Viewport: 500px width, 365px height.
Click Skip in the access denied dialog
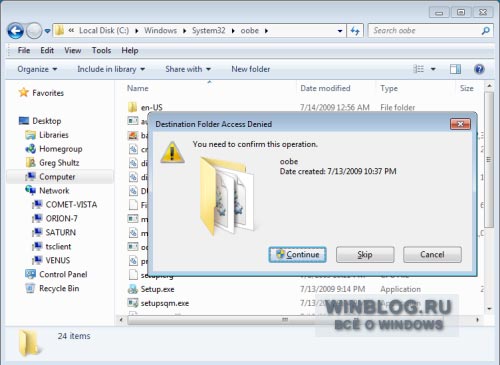click(x=365, y=255)
